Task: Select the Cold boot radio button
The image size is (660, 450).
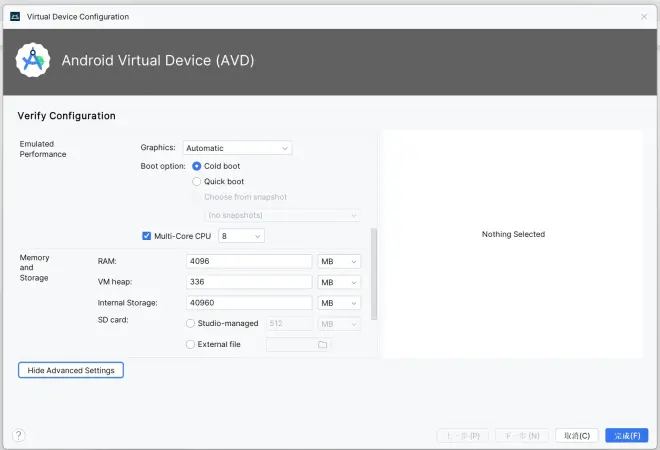Action: click(x=197, y=166)
